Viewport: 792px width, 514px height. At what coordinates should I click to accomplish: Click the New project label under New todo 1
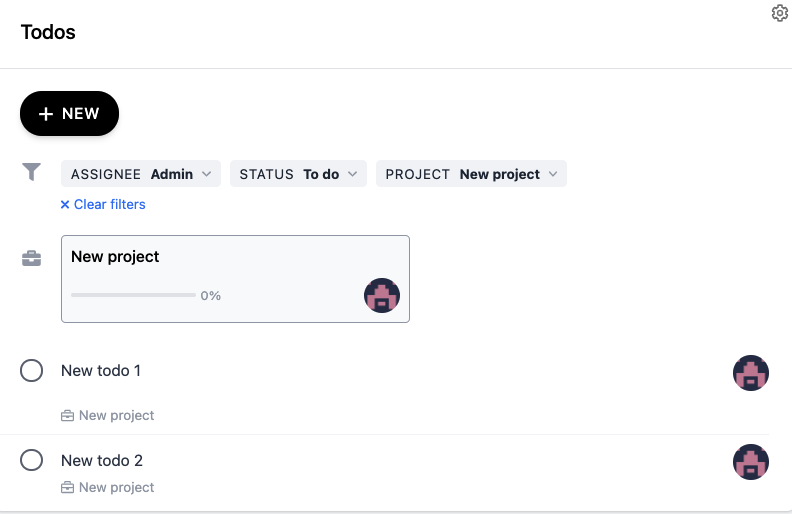[x=117, y=416]
